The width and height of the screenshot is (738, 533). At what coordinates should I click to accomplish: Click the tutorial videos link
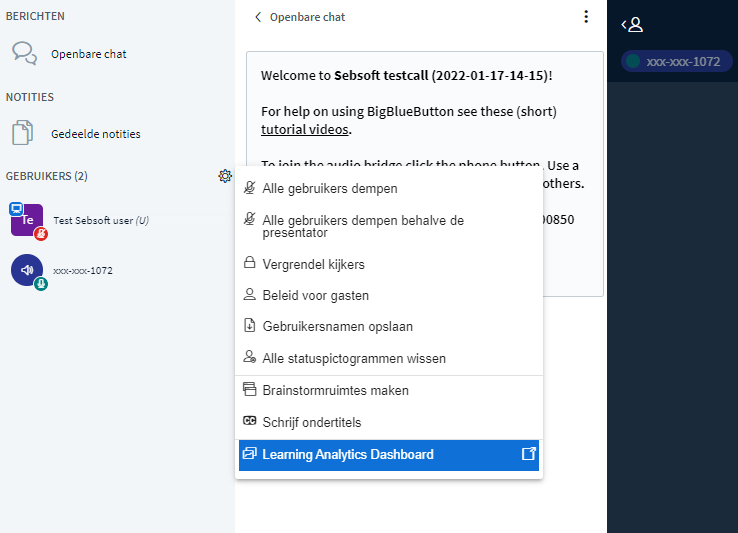(305, 129)
